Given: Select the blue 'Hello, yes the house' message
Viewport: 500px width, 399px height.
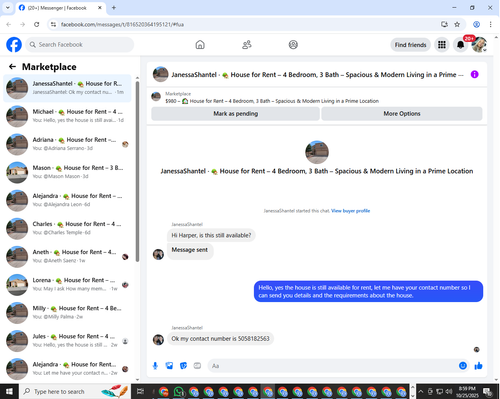Looking at the screenshot, I should (368, 291).
